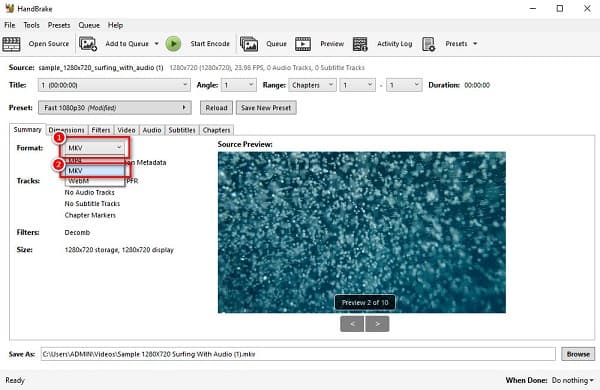Open the Angle dropdown

click(239, 85)
